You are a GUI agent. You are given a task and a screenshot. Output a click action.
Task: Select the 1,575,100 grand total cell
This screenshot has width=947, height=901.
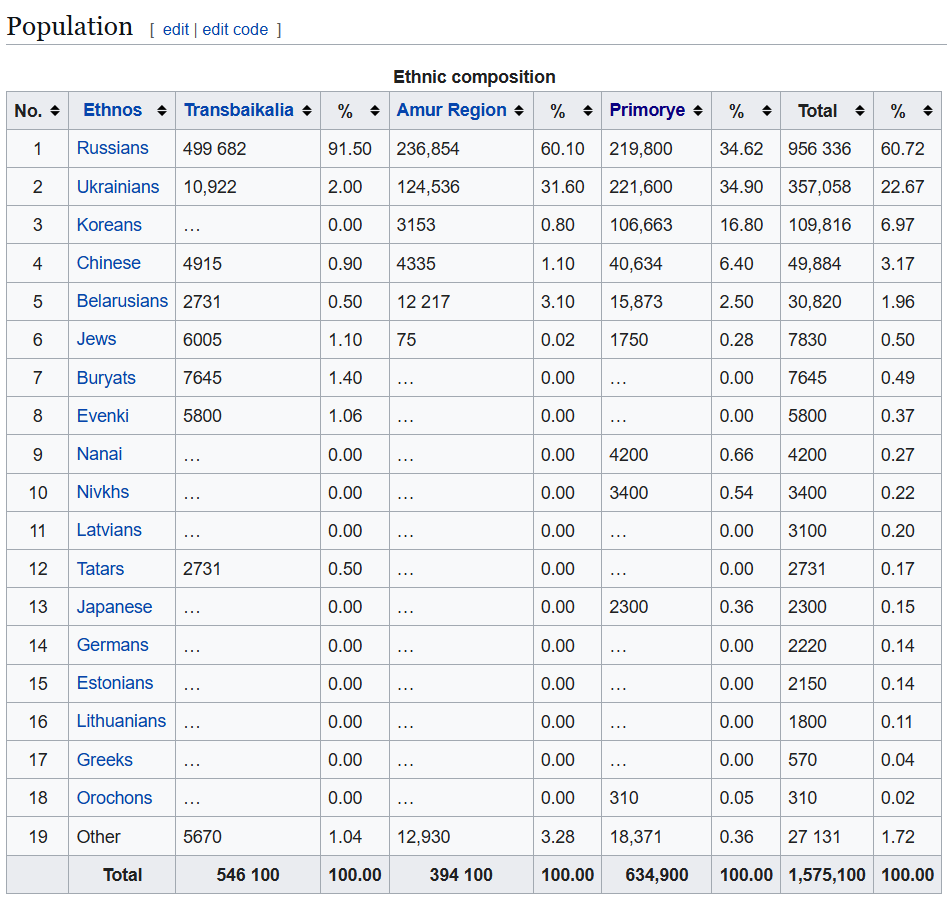click(x=827, y=874)
